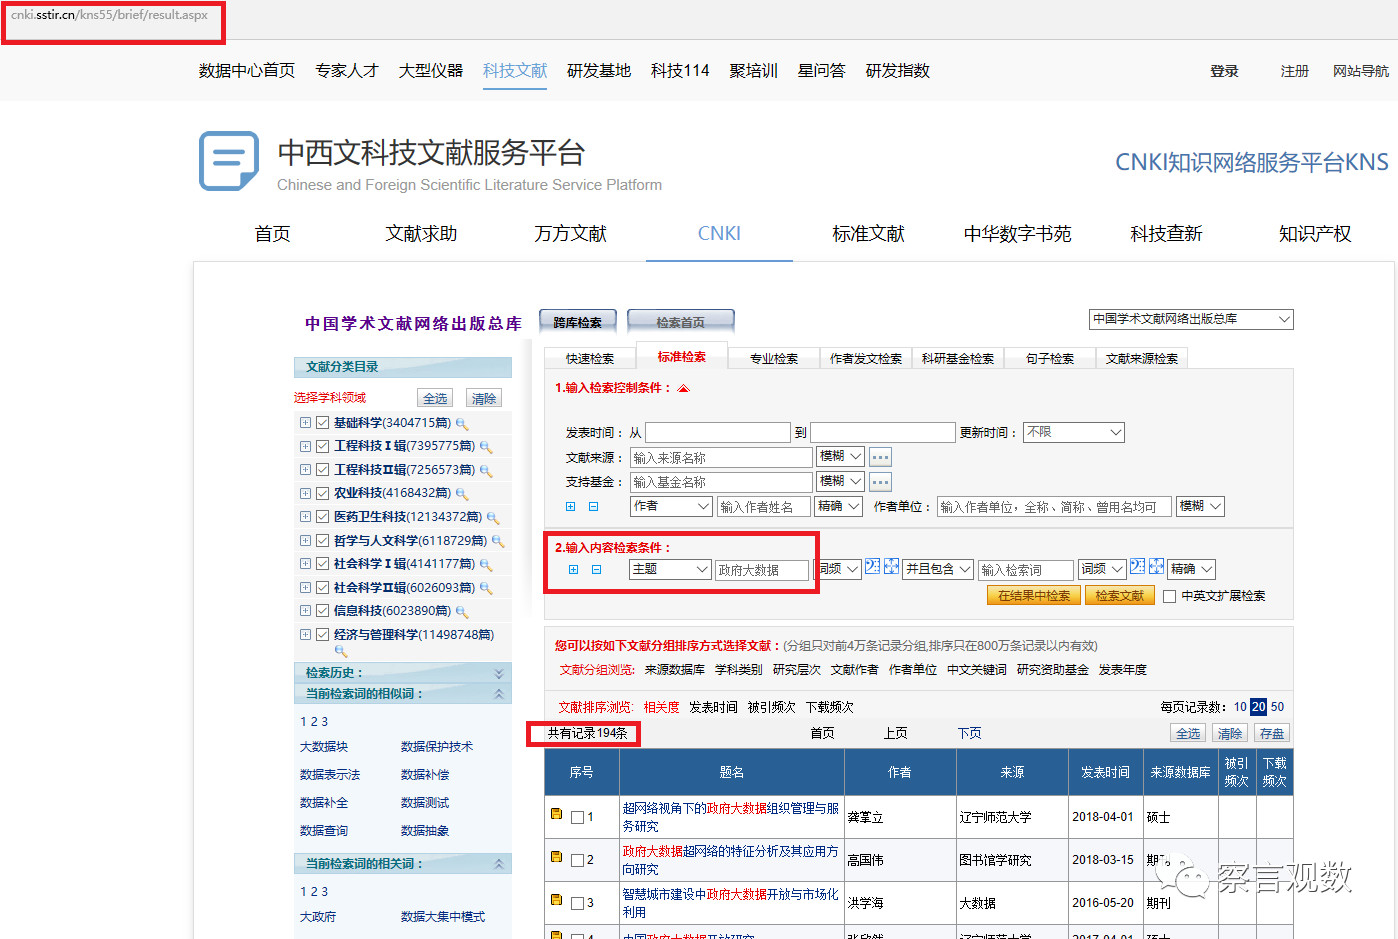Screen dimensions: 1398x939
Task: Expand the 医药卫生科技 tree node
Action: click(305, 517)
